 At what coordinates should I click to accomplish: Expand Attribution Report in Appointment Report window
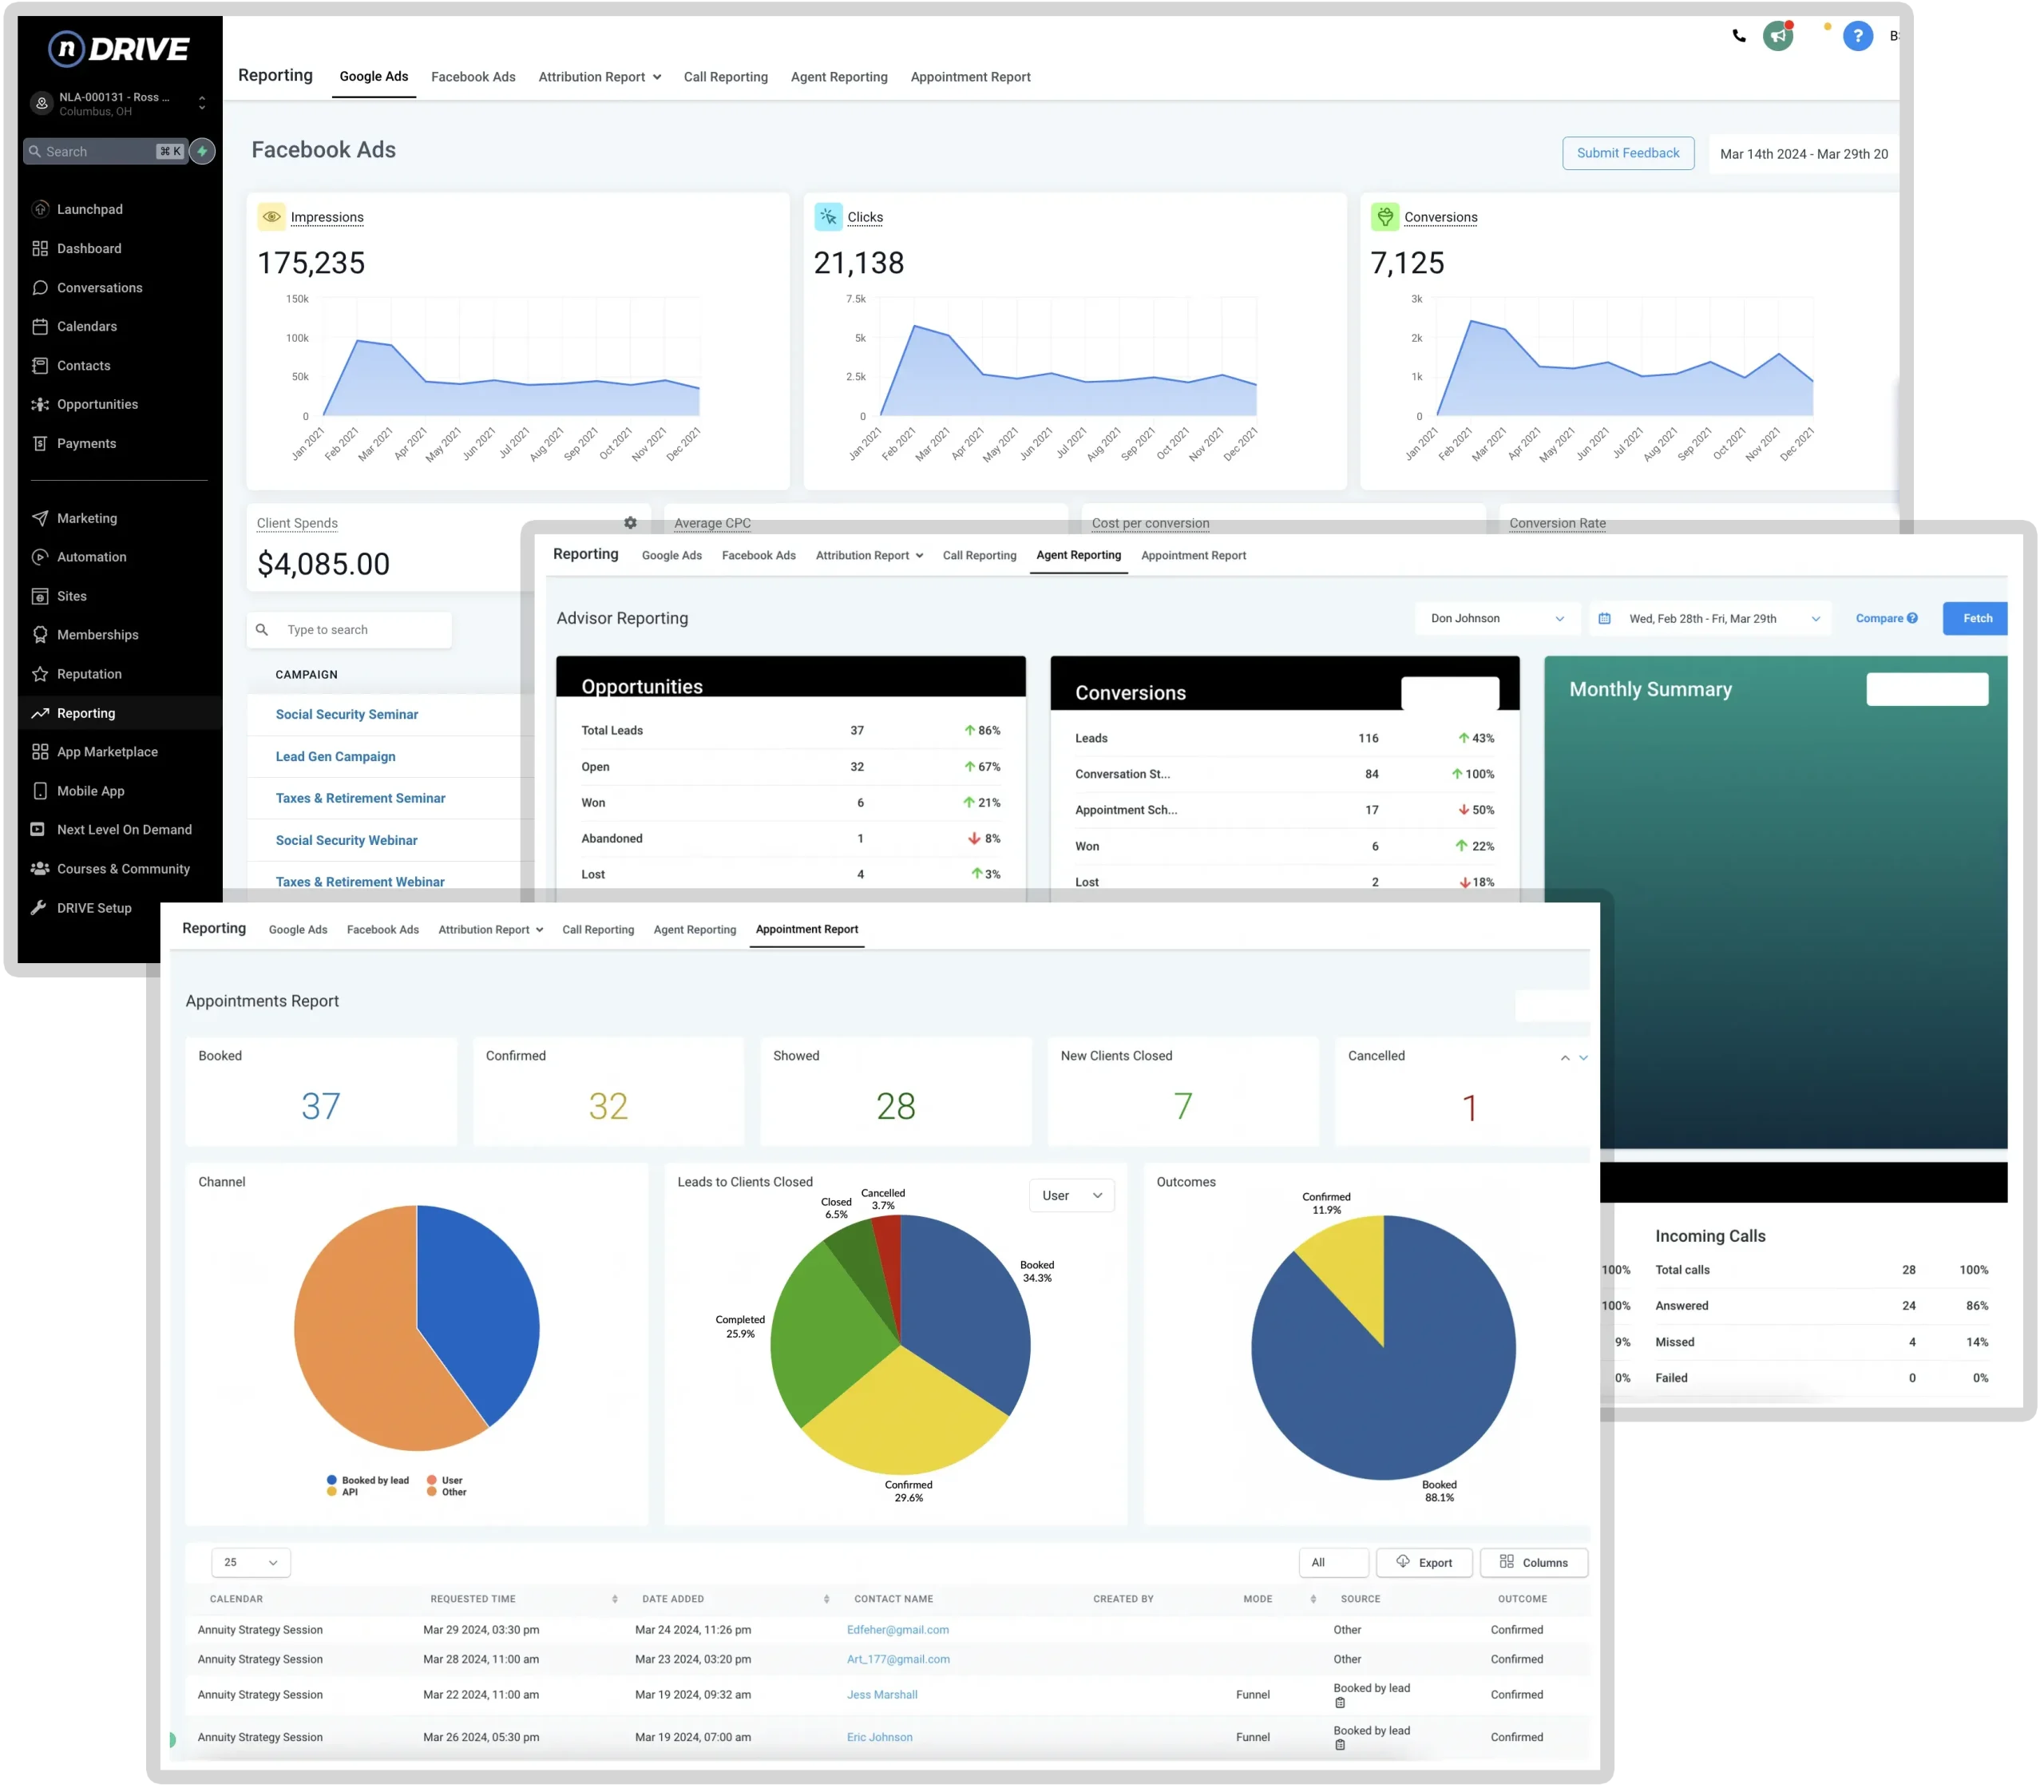click(x=491, y=929)
